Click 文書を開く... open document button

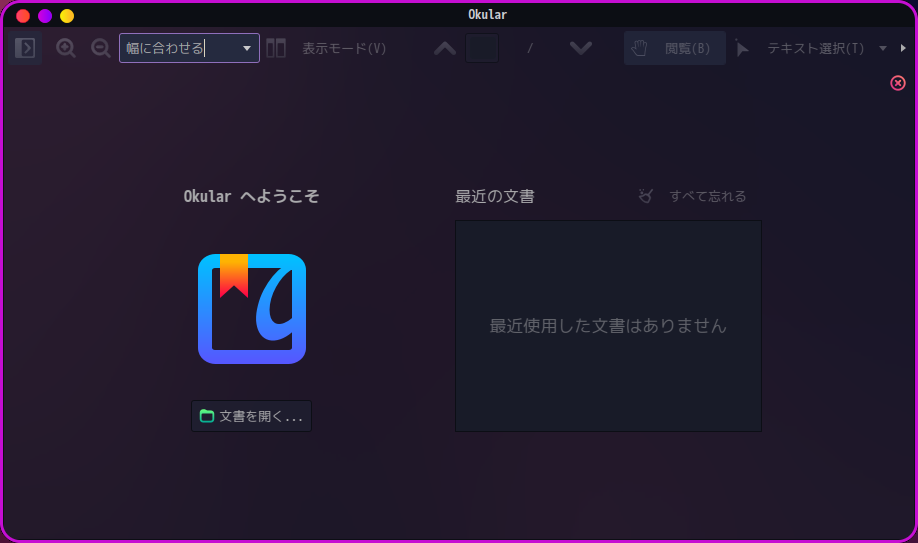point(252,416)
